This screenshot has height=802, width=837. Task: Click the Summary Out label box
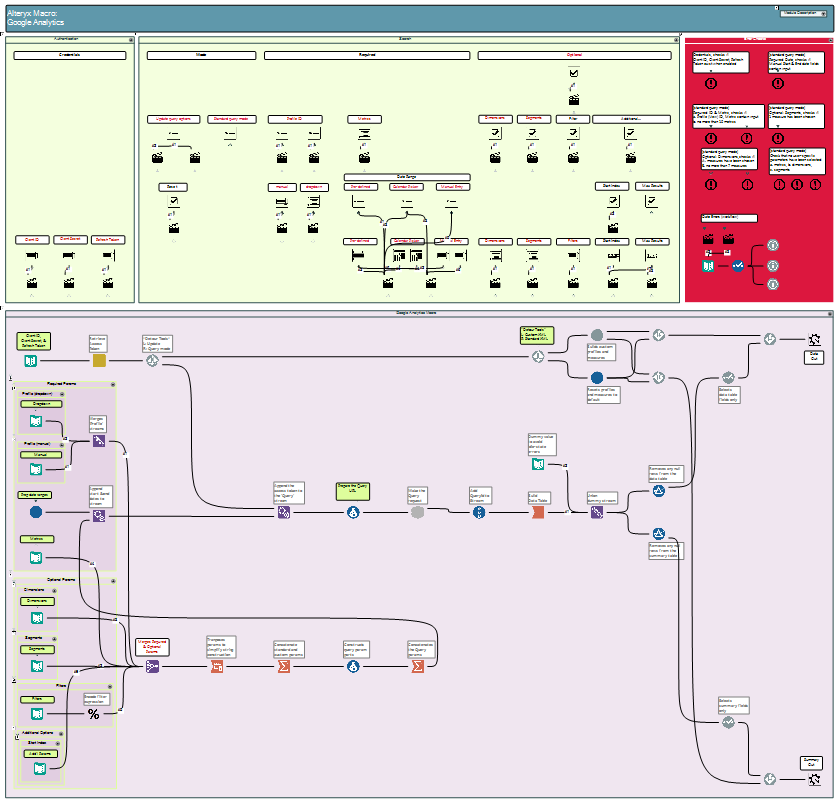tap(811, 763)
